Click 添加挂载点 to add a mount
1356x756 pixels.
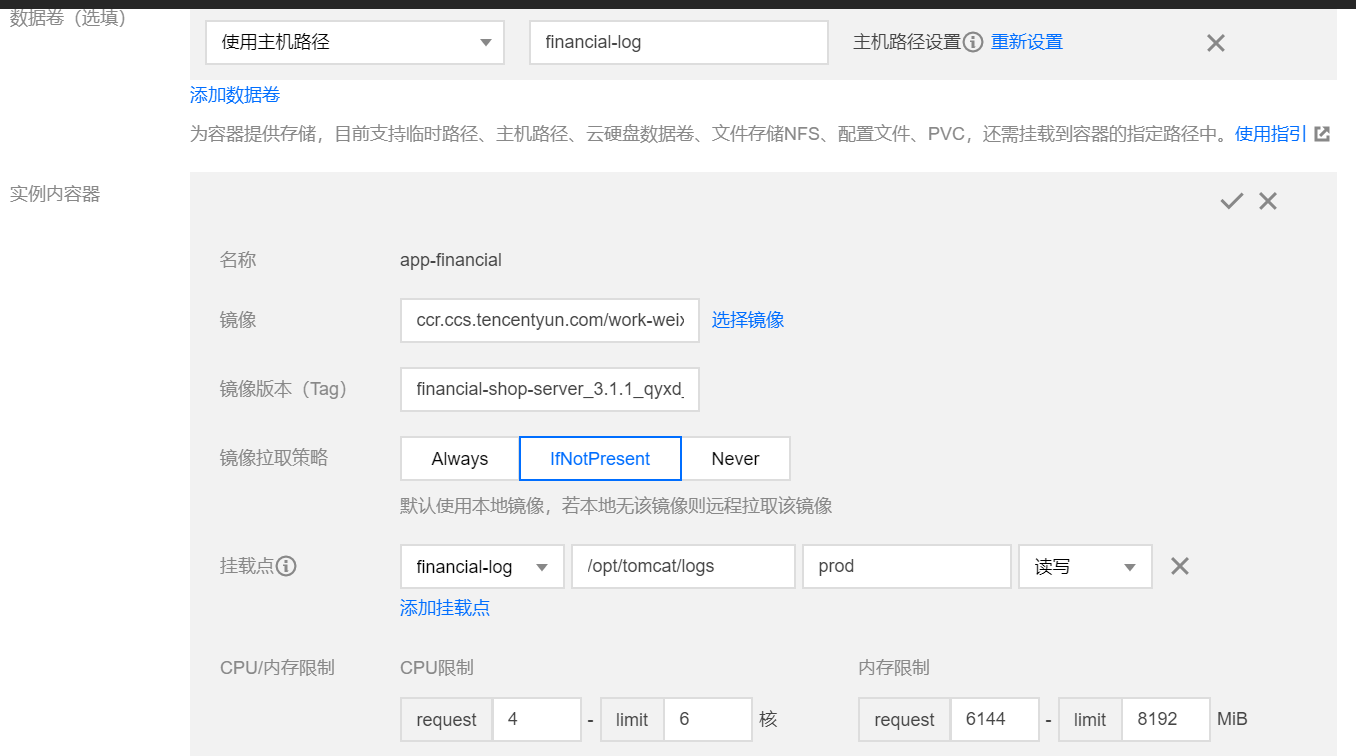[444, 607]
